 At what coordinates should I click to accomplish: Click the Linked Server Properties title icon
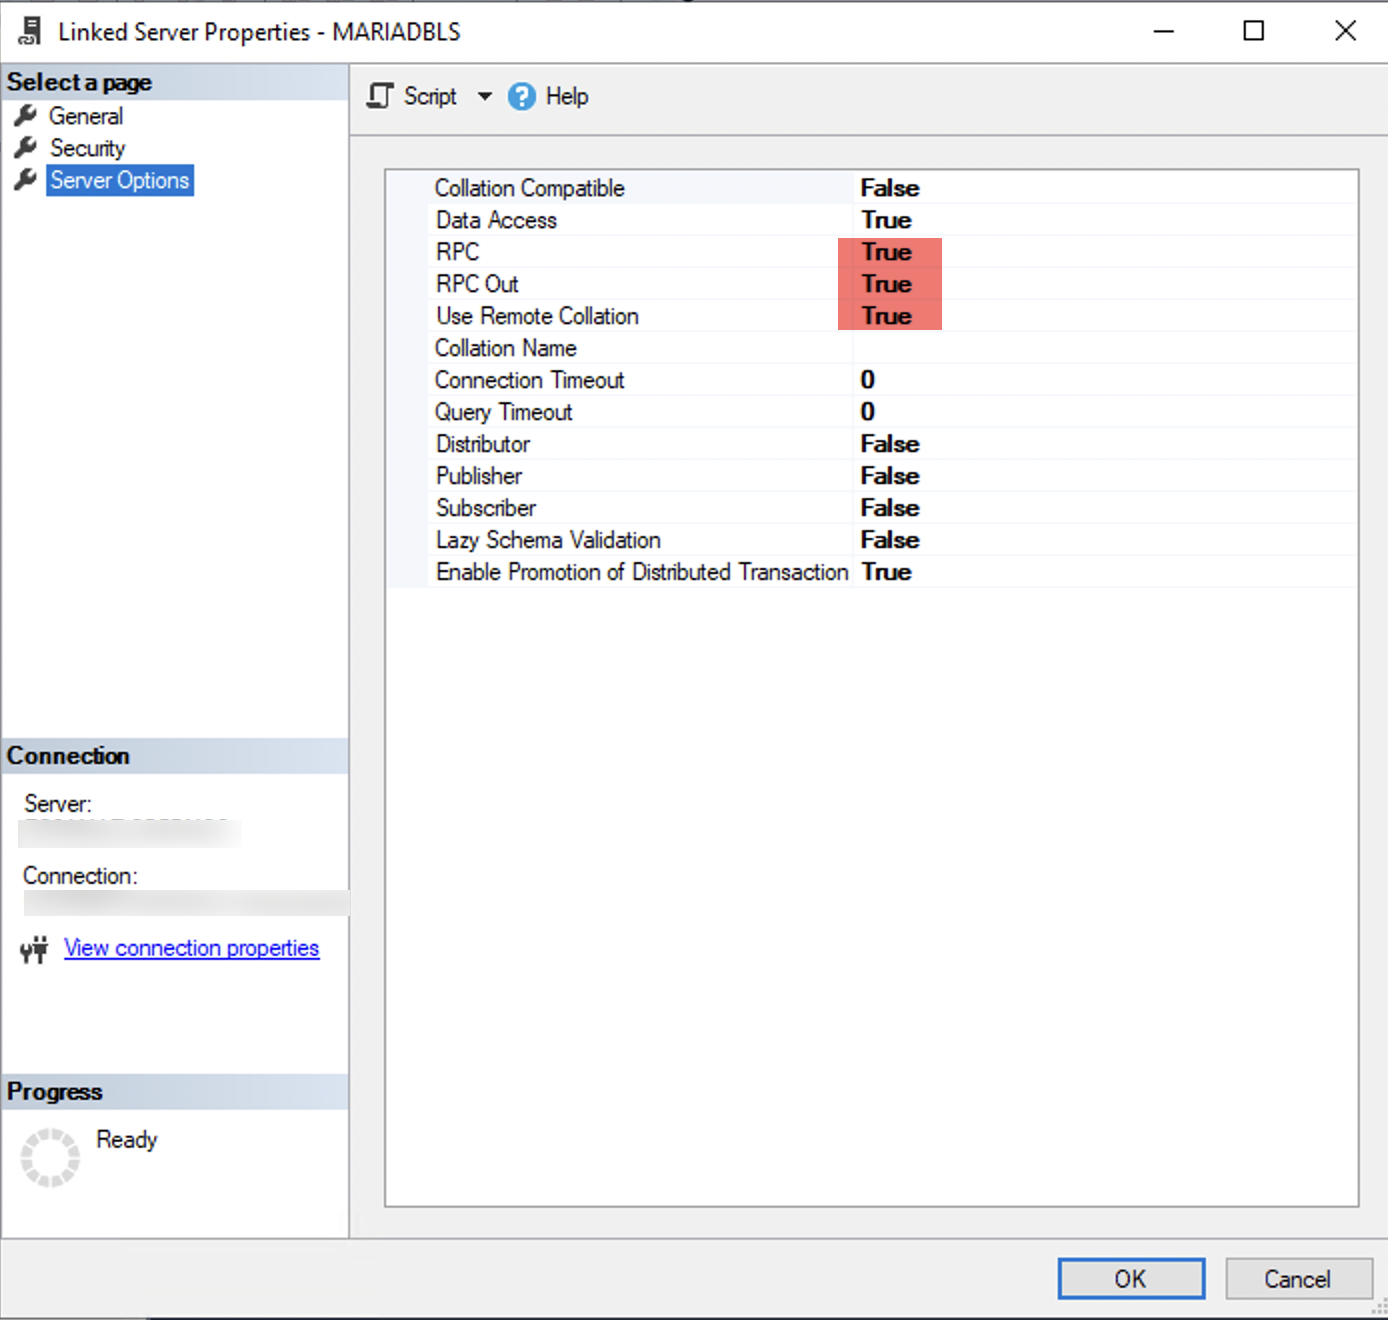[30, 31]
